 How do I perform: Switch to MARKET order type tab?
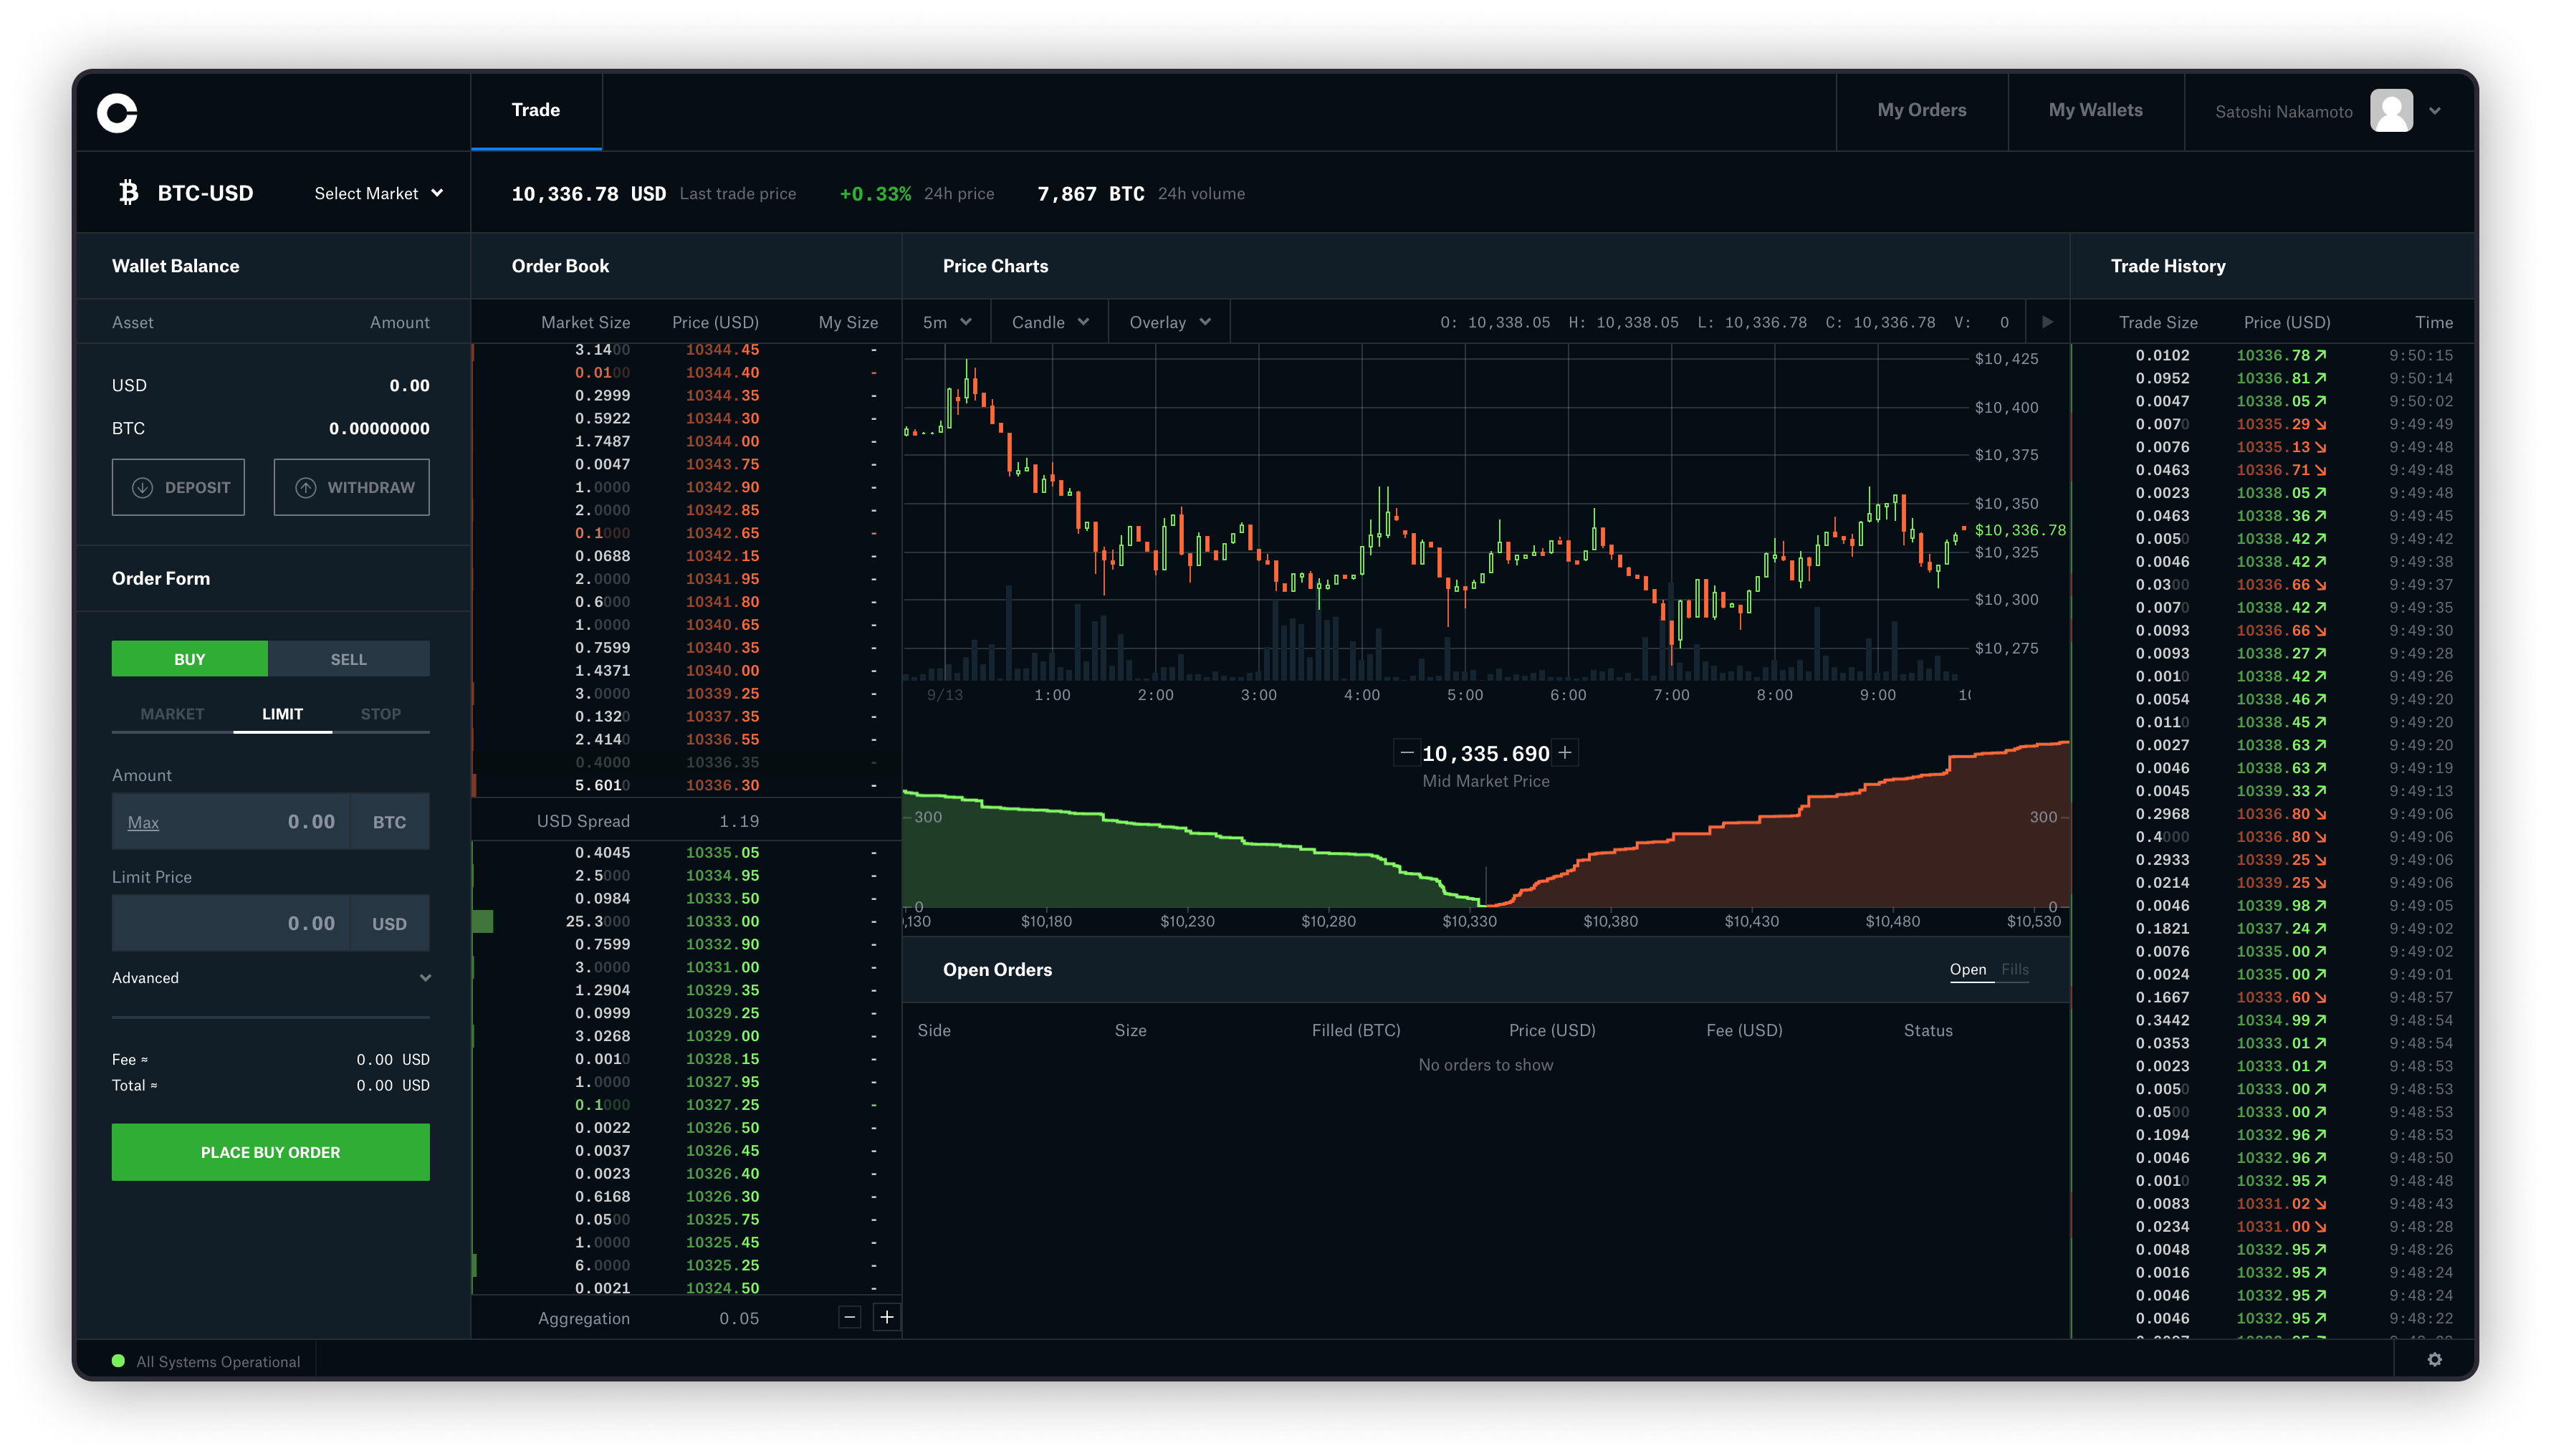170,713
